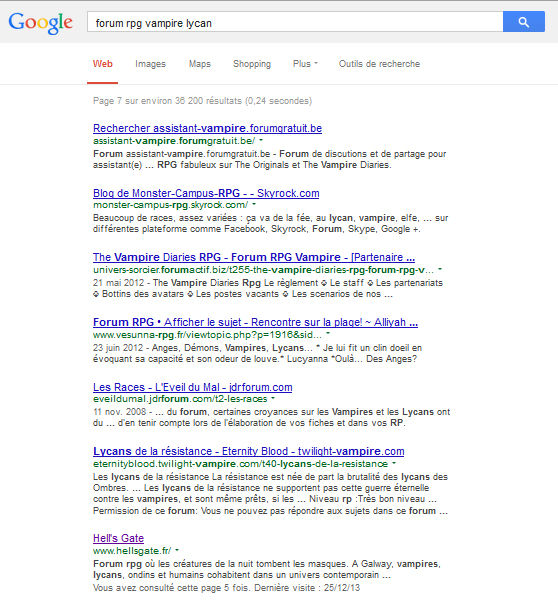Screen dimensions: 558x607
Task: Click the snippet date '21 mai 2012'
Action: (118, 283)
